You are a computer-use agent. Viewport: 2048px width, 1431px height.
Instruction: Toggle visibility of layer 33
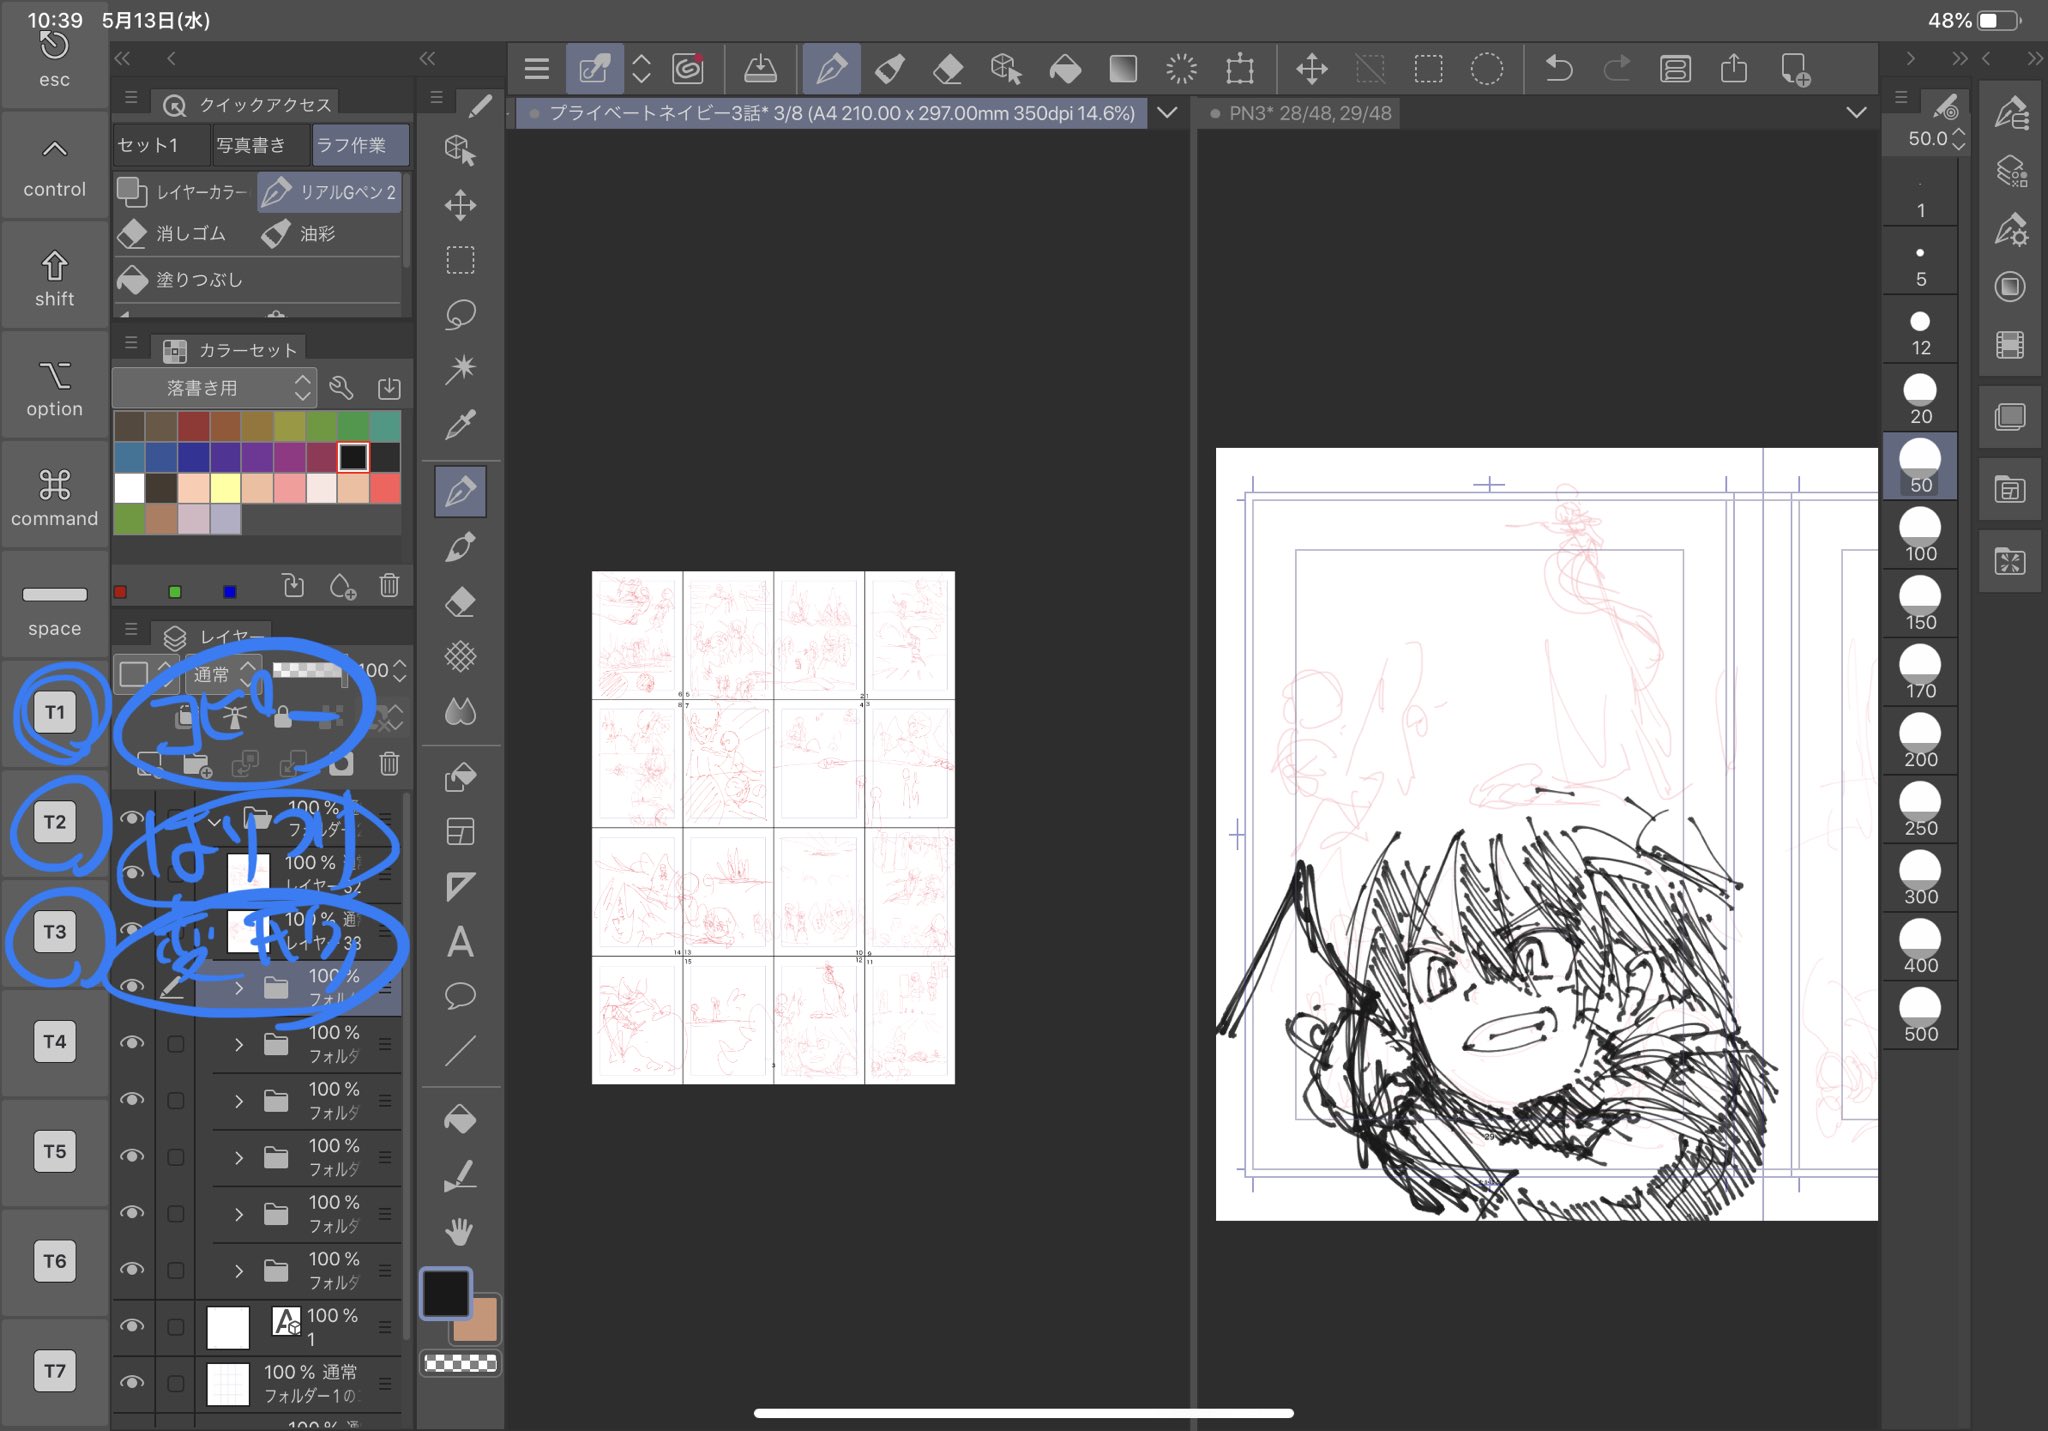tap(131, 929)
